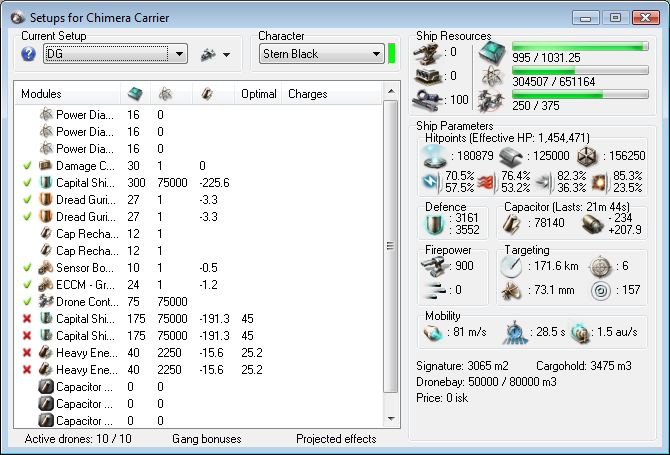Toggle the first Dread Guristas module checkmark

[x=27, y=200]
